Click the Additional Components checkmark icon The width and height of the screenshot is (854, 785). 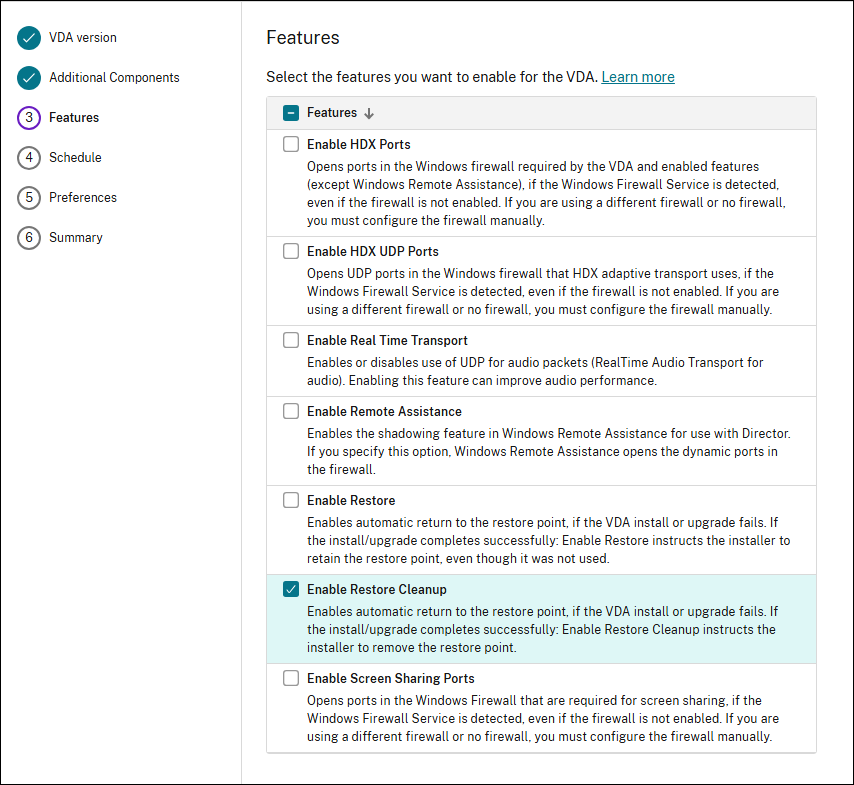click(29, 78)
